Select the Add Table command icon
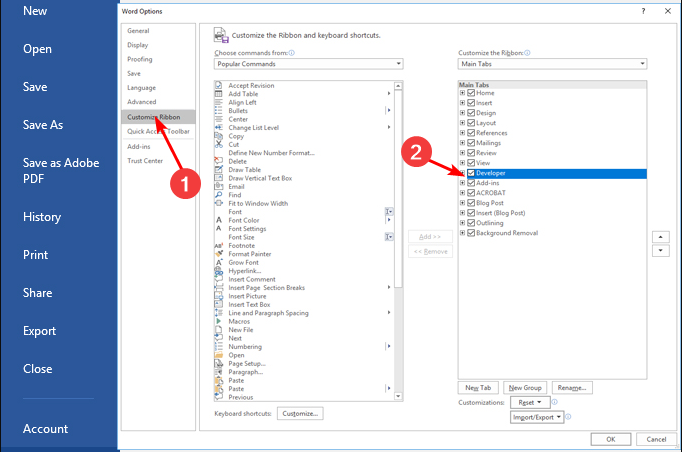The height and width of the screenshot is (452, 682). [x=219, y=94]
